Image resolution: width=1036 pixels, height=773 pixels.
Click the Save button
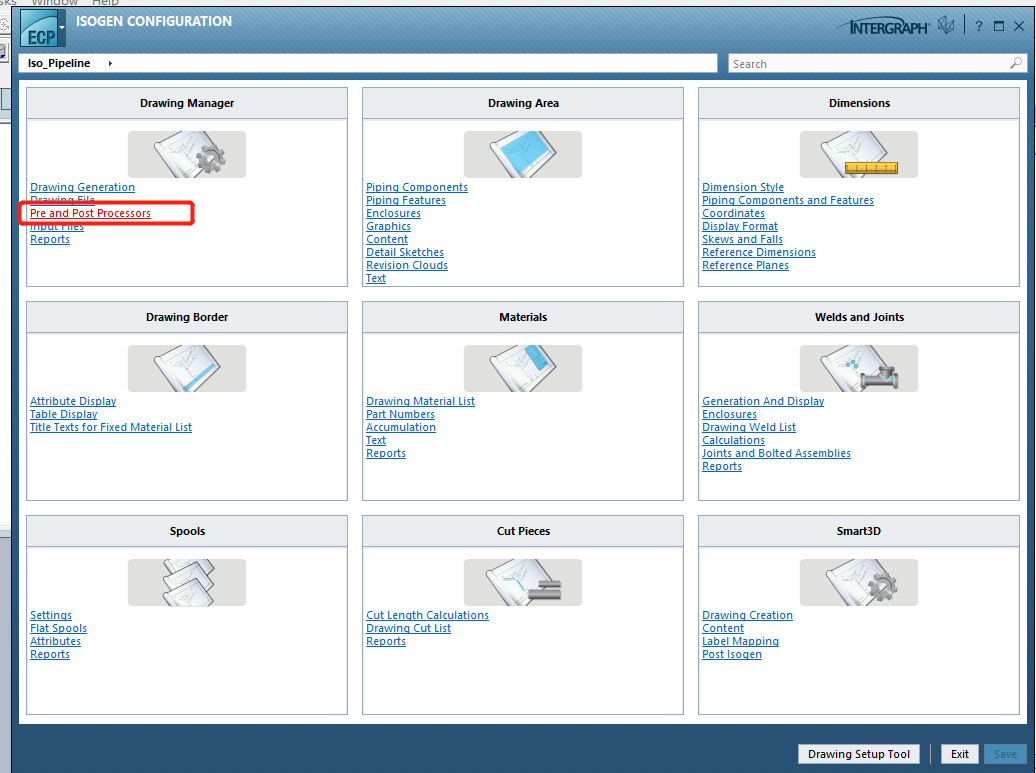coord(1005,754)
